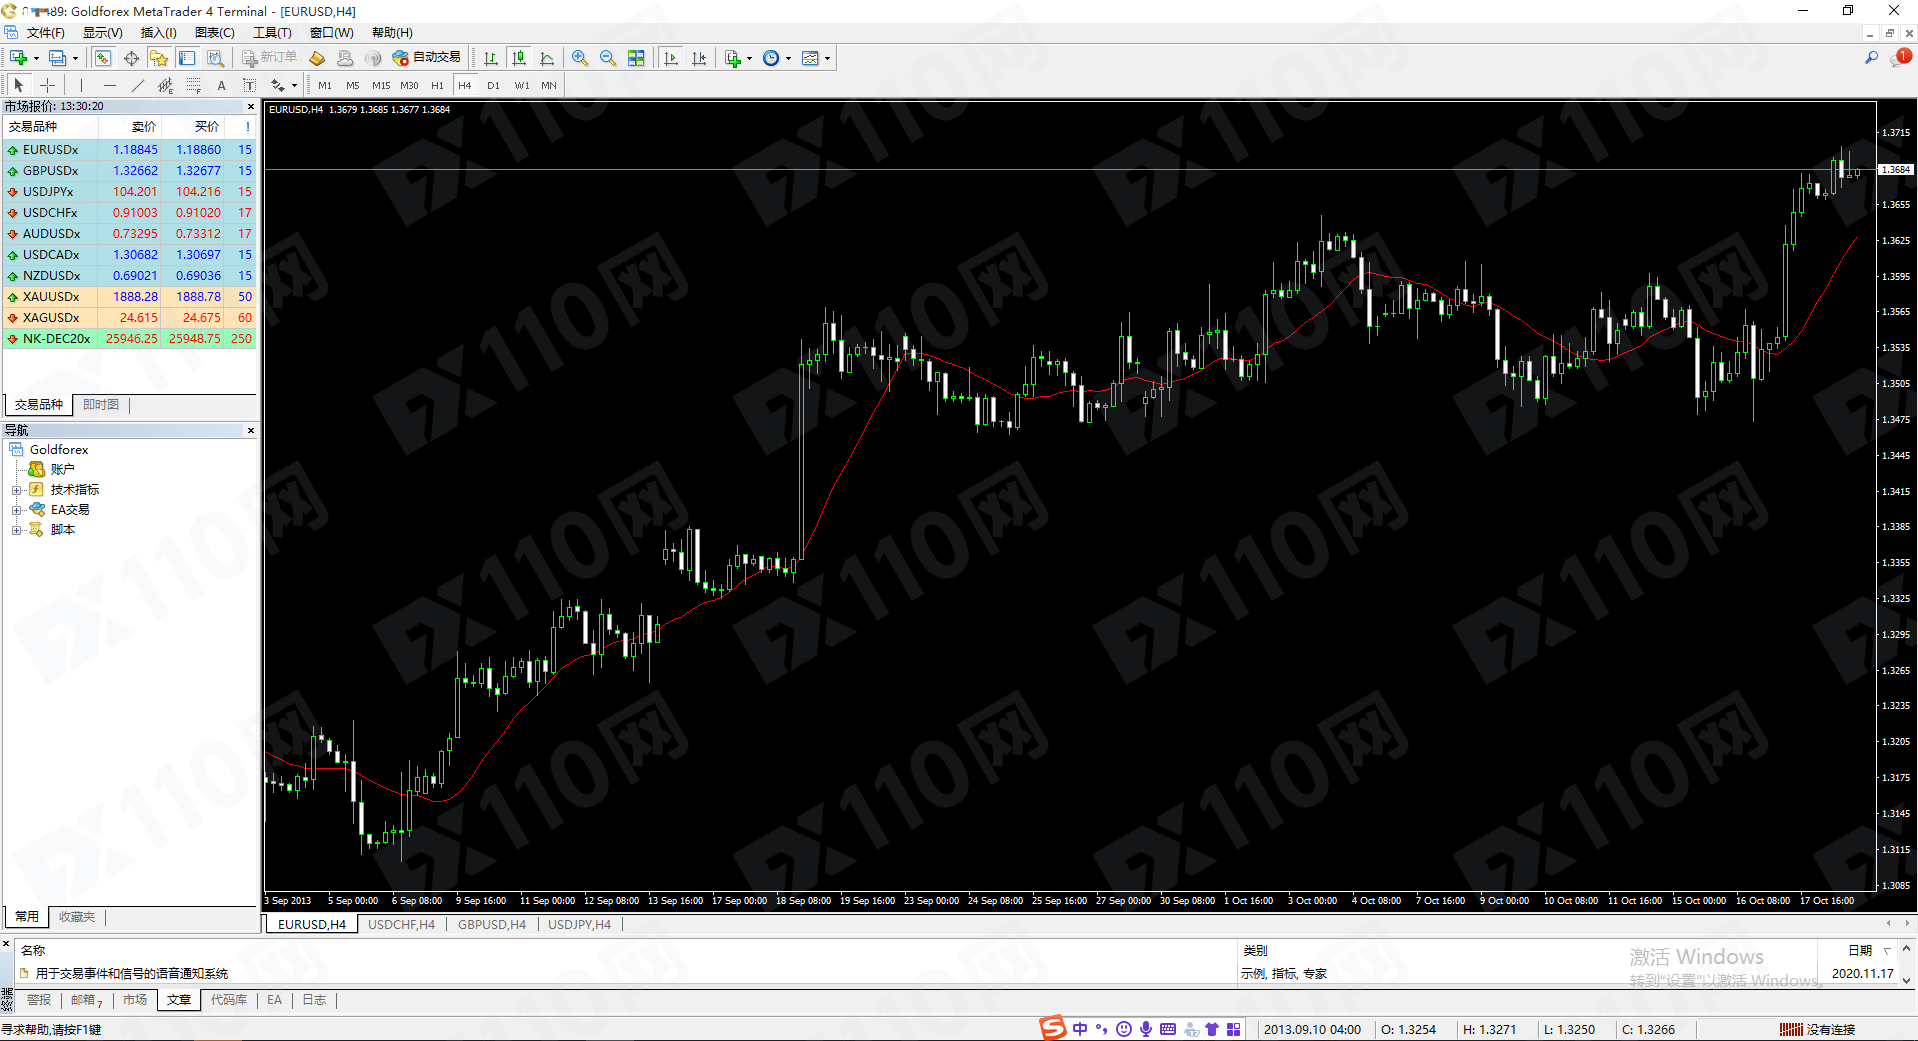Switch to the GBPUSD,H4 chart tab
The image size is (1918, 1041).
point(492,924)
